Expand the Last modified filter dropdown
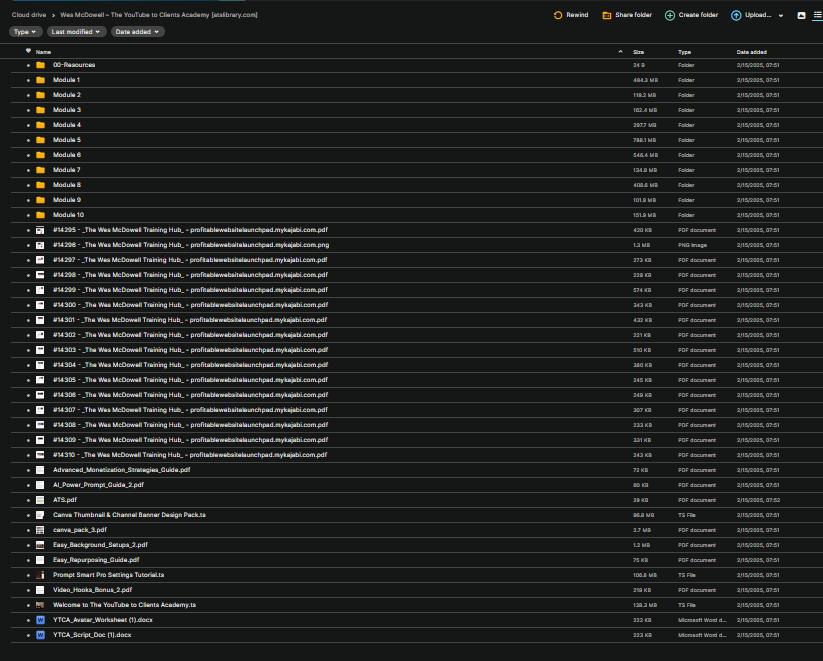This screenshot has width=823, height=661. (76, 32)
